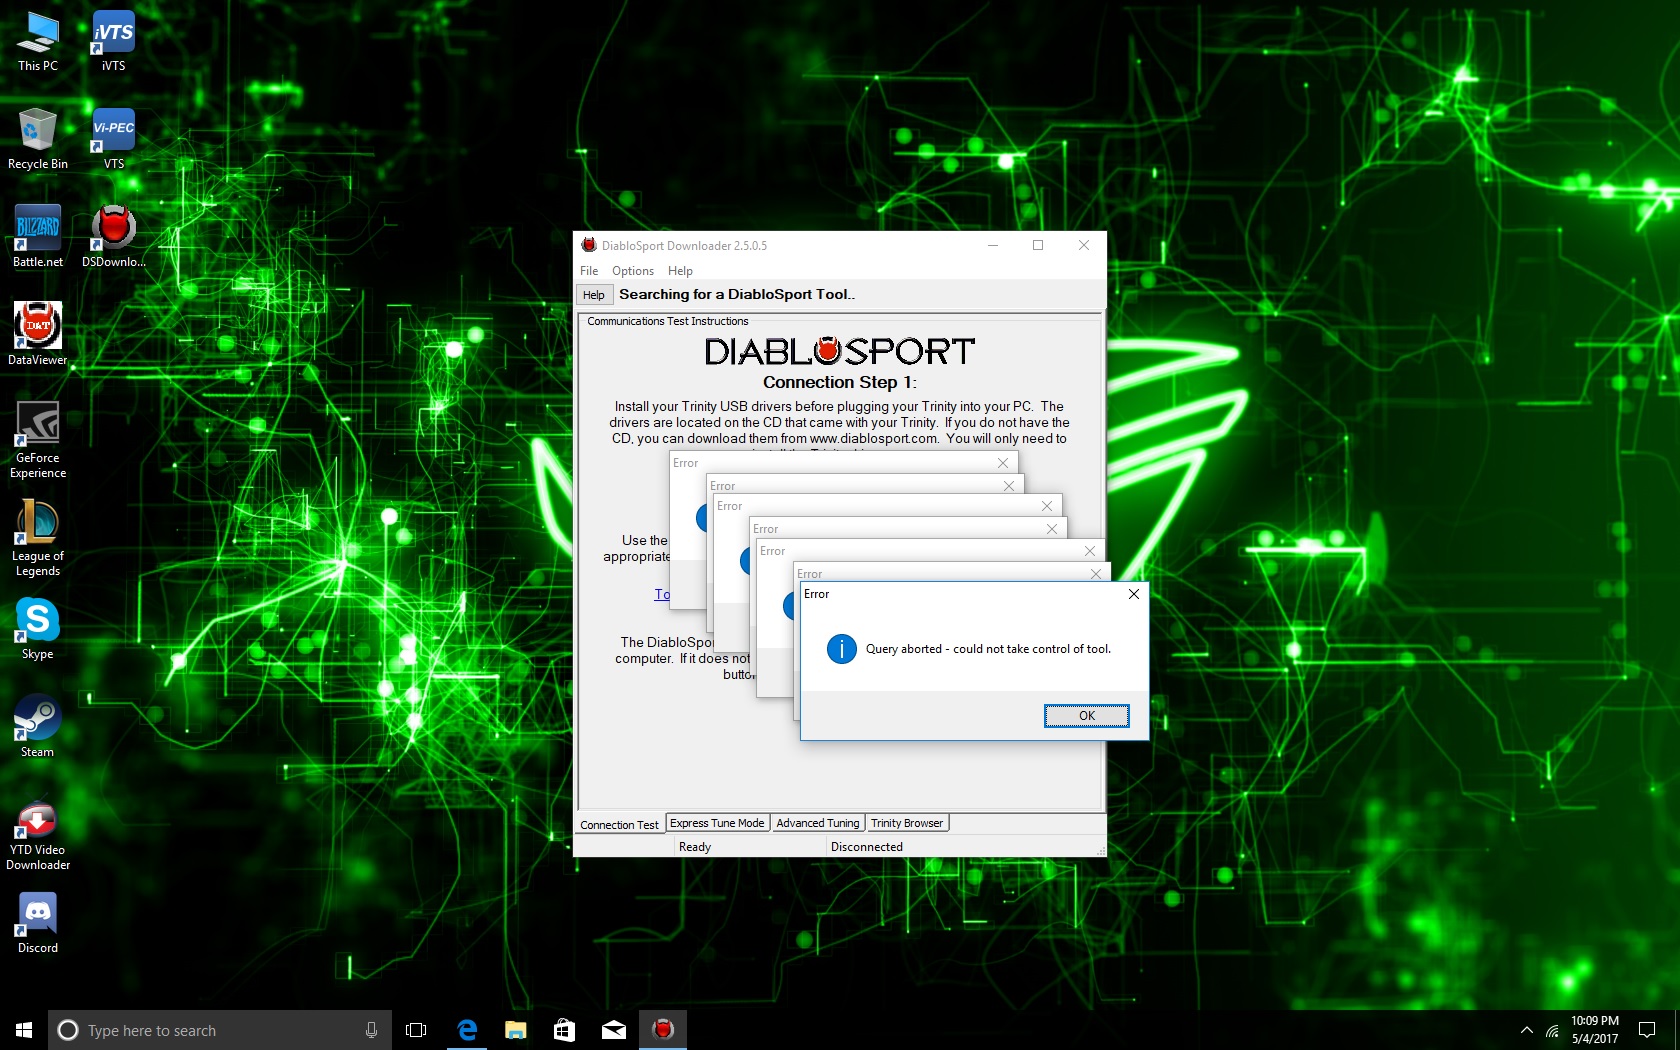Open YTD Video Downloader shortcut
This screenshot has width=1680, height=1050.
[38, 833]
